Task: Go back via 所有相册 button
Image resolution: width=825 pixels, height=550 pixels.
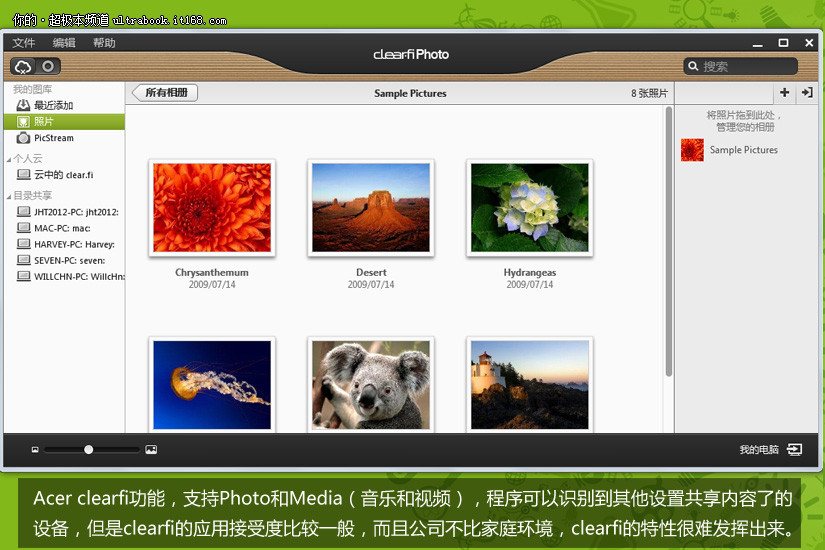Action: pyautogui.click(x=166, y=93)
